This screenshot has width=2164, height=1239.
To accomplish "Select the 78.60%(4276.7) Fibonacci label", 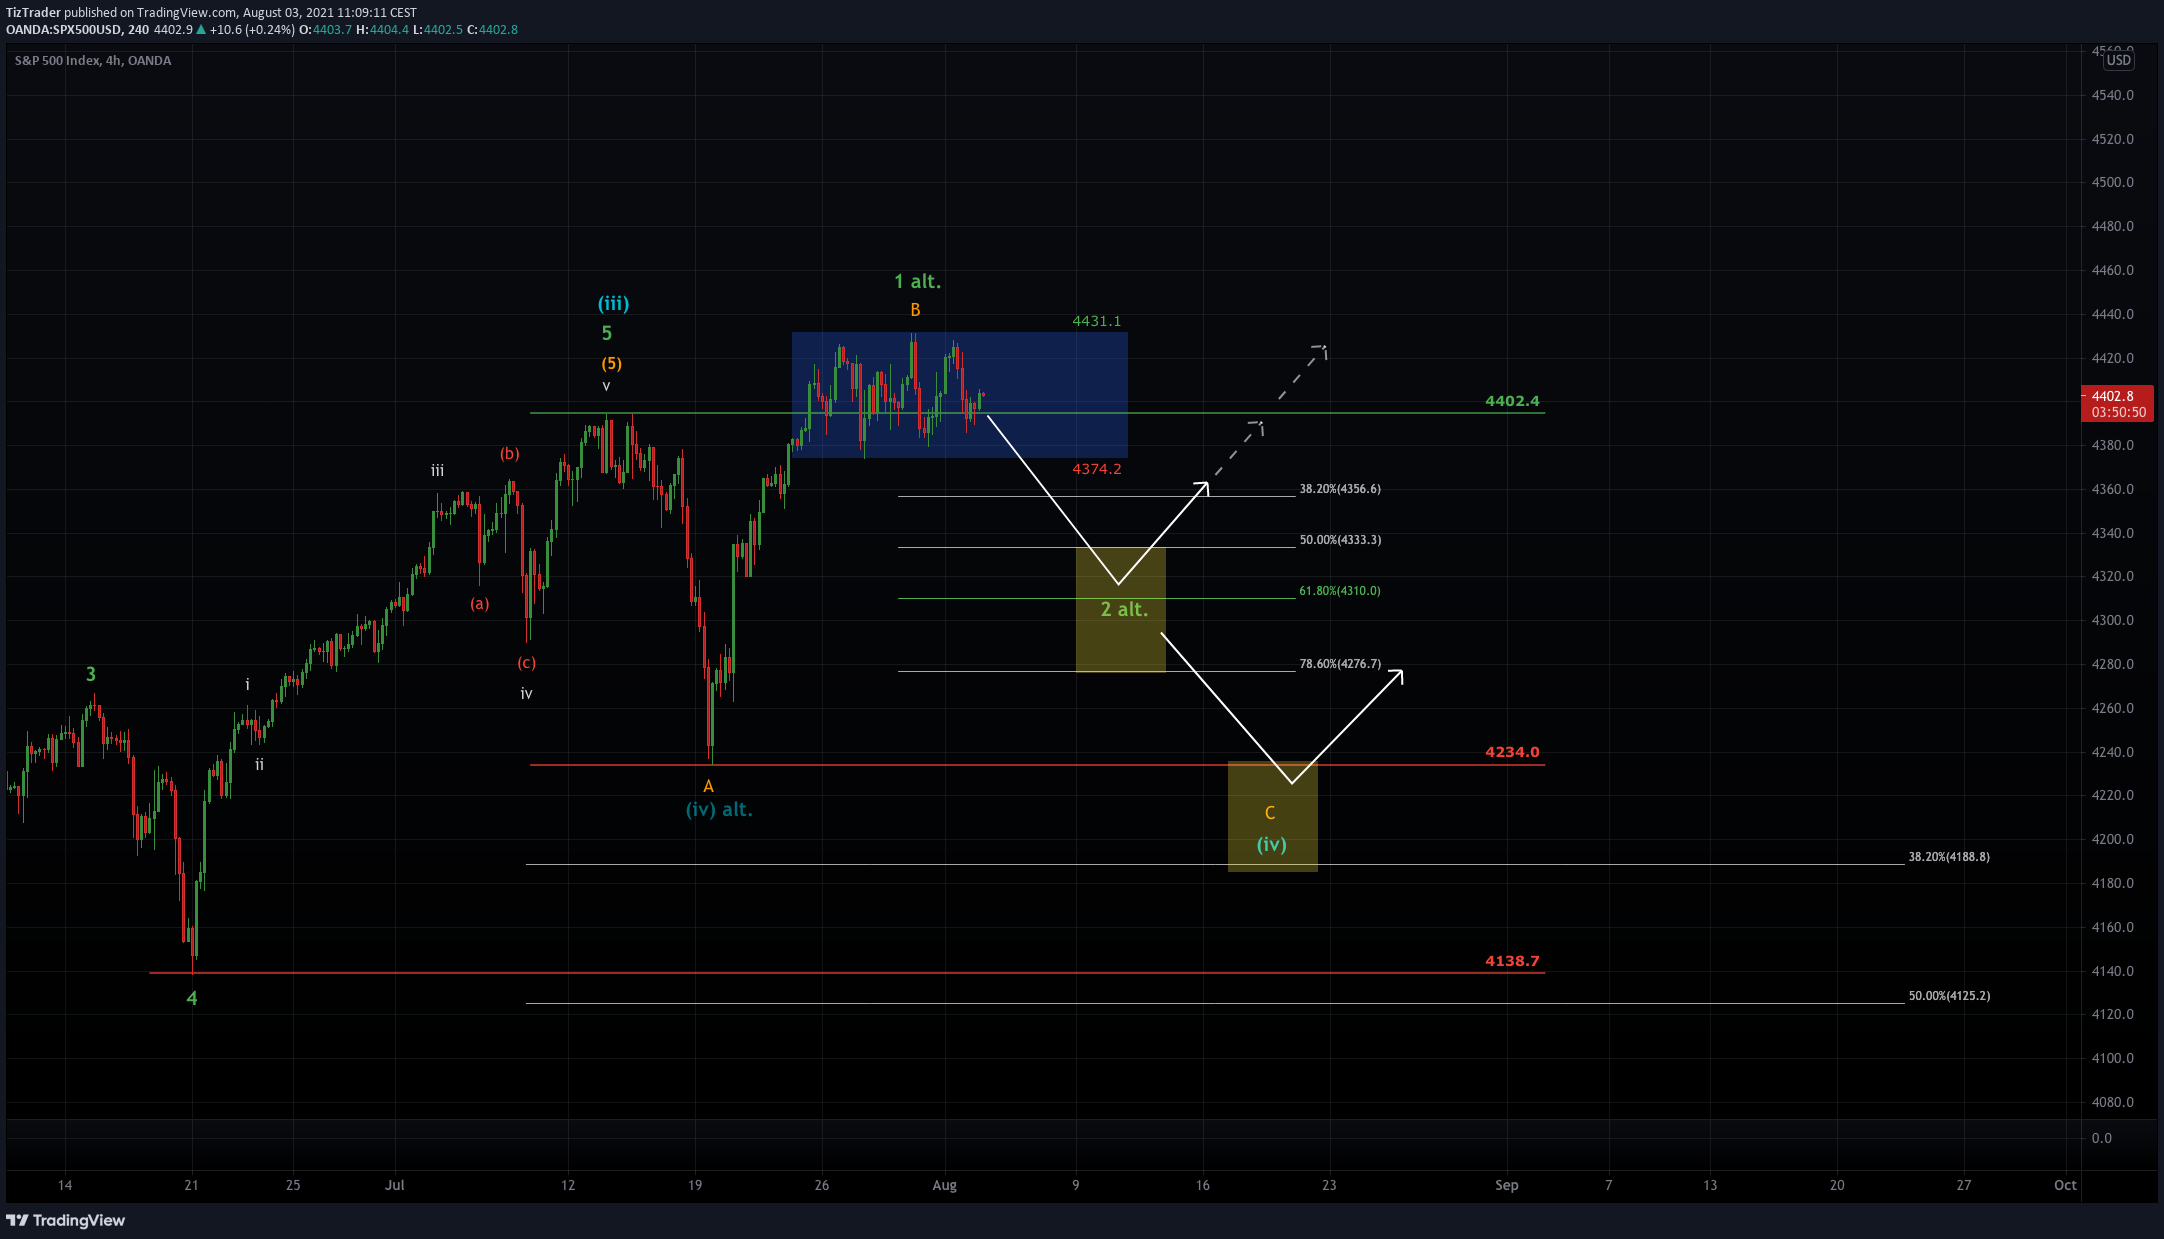I will coord(1340,664).
